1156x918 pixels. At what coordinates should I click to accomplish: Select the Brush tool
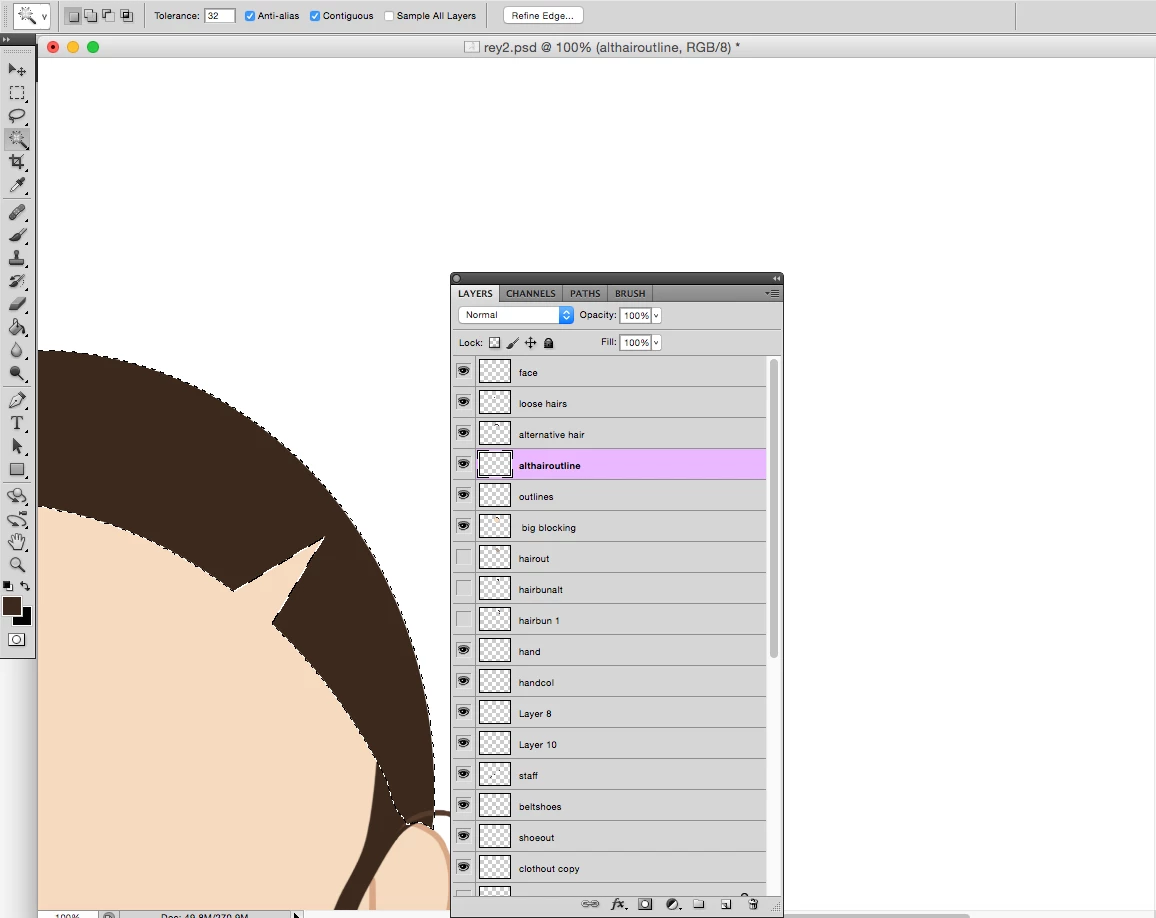[17, 236]
